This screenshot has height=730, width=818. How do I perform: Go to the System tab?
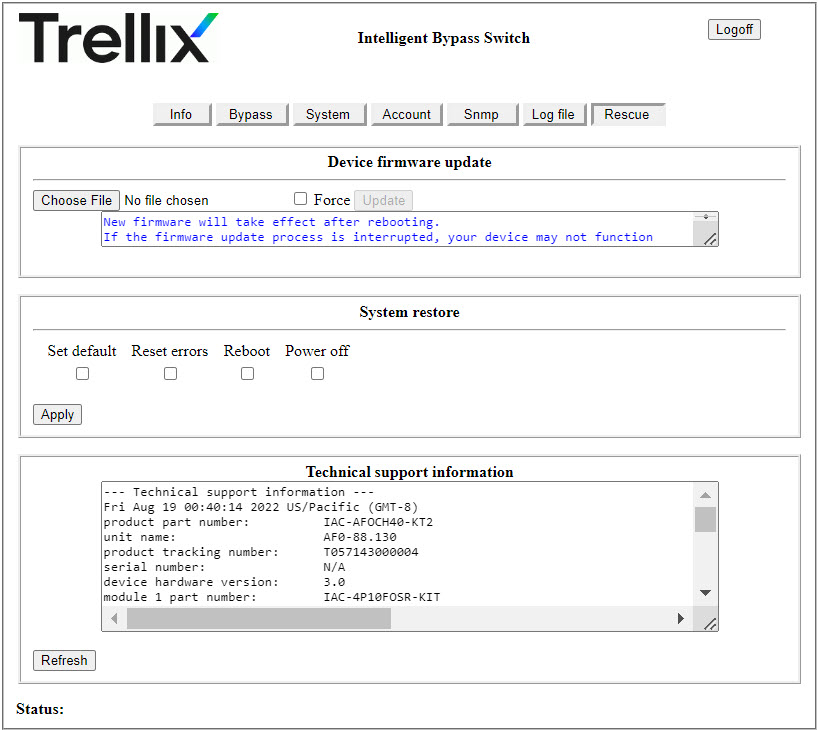[328, 114]
